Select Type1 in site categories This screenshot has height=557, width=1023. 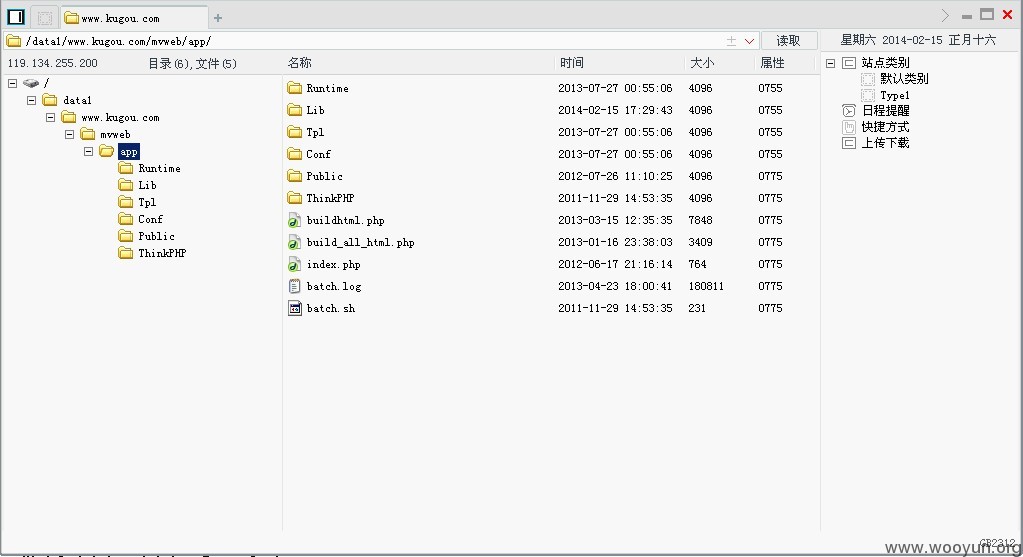pyautogui.click(x=894, y=95)
